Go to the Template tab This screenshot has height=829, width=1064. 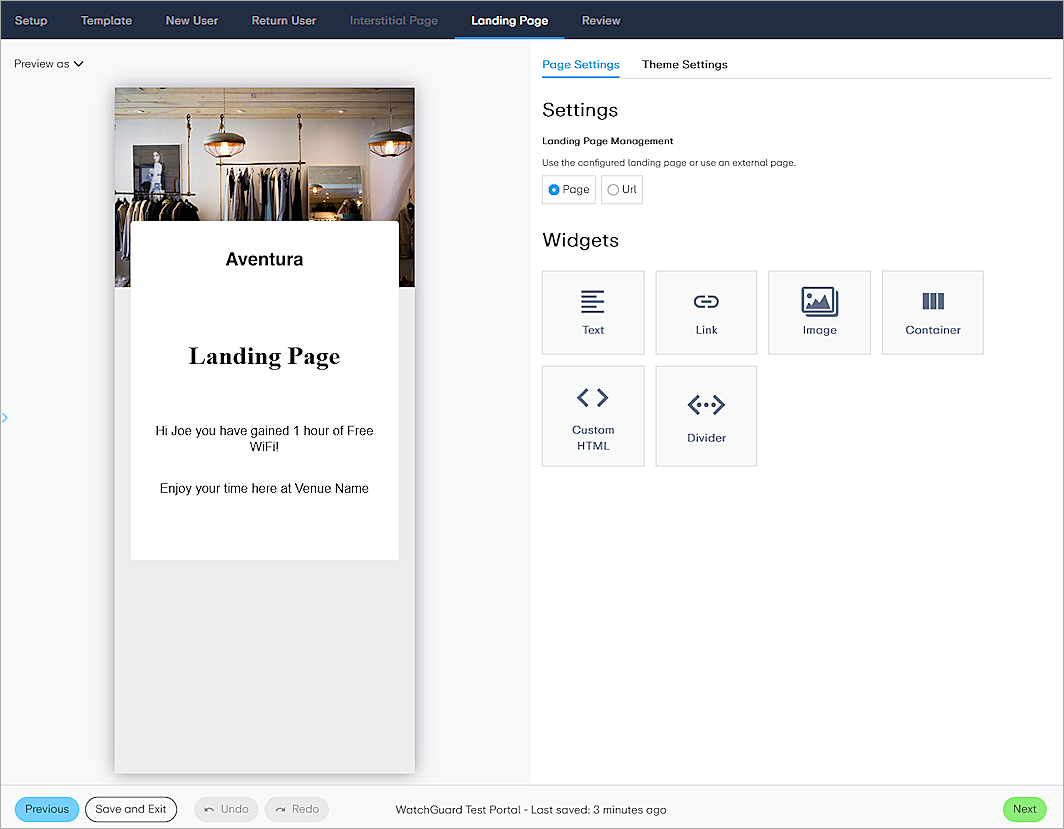pos(106,20)
